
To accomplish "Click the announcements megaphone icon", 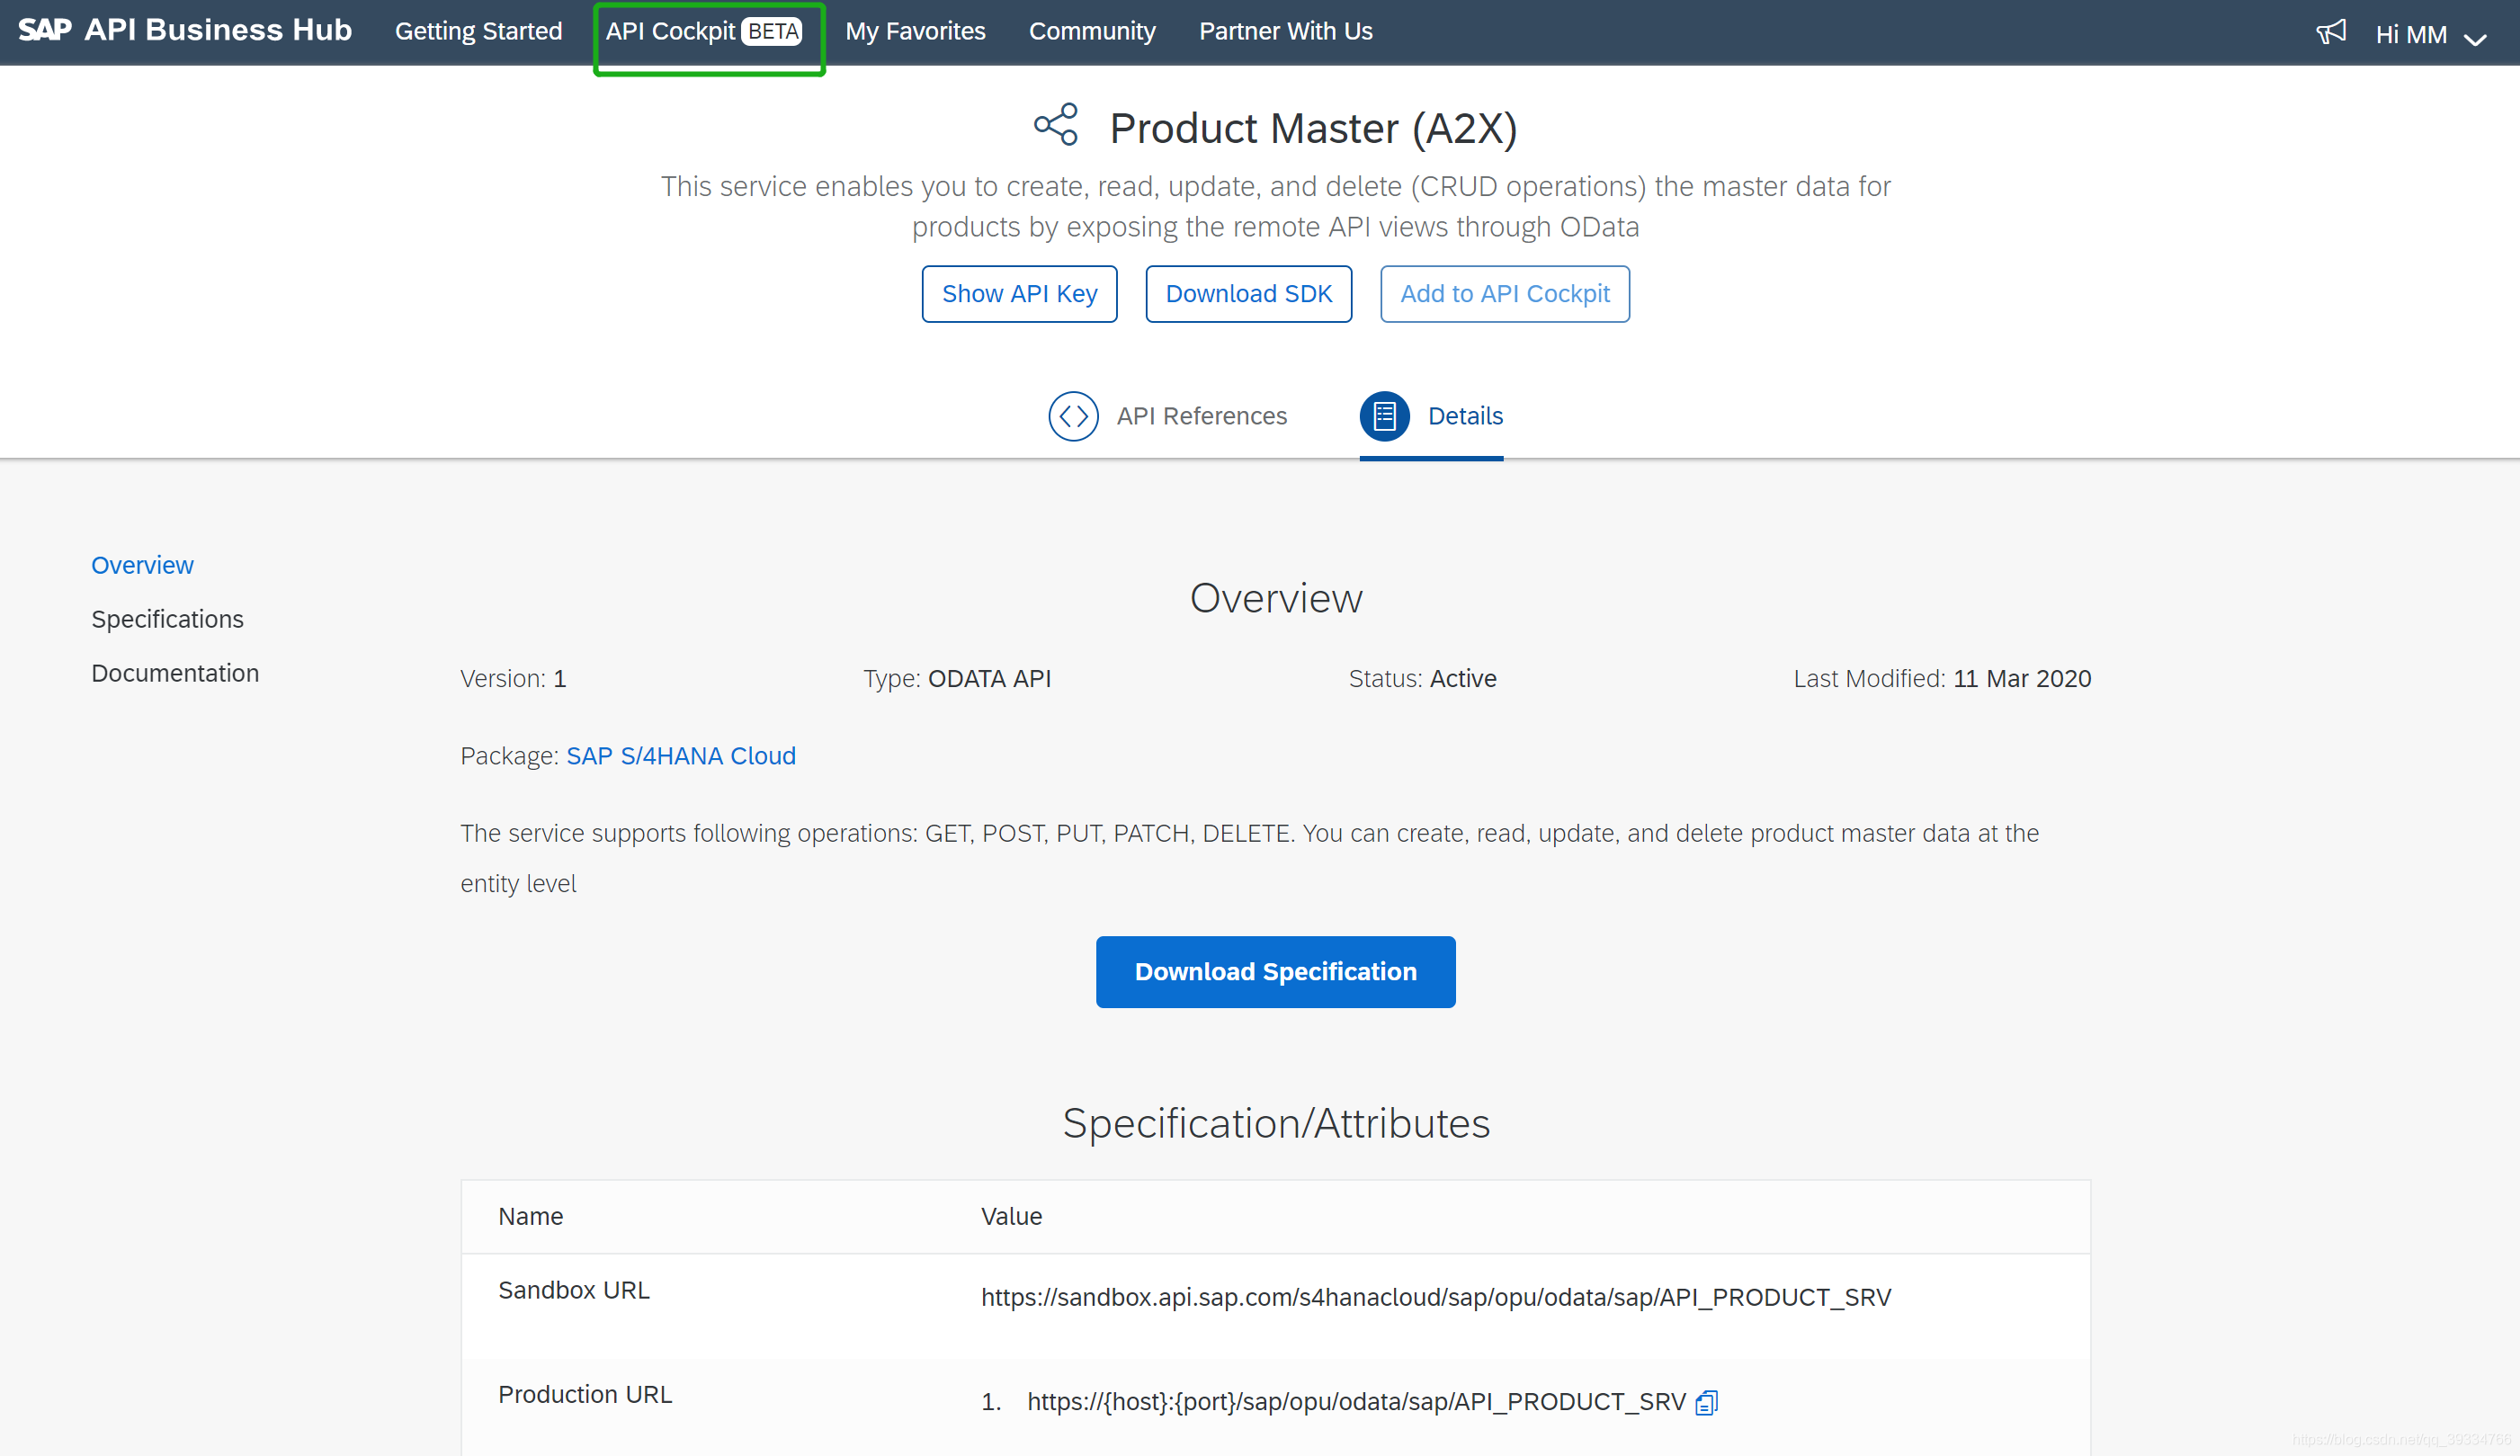I will (2329, 32).
